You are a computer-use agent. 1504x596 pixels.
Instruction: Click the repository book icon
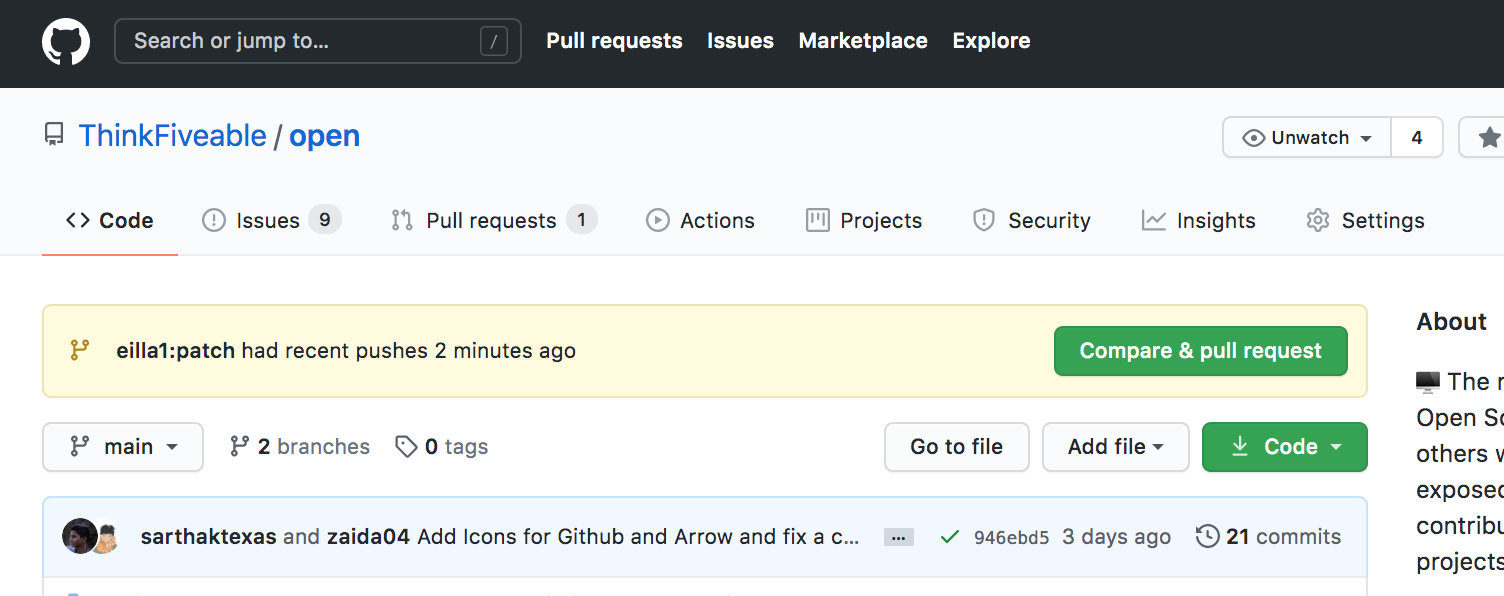(54, 135)
